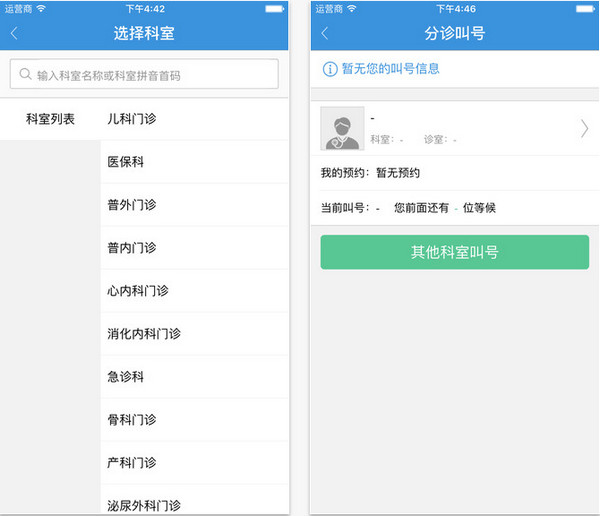Open 急诊科 department

pos(126,377)
